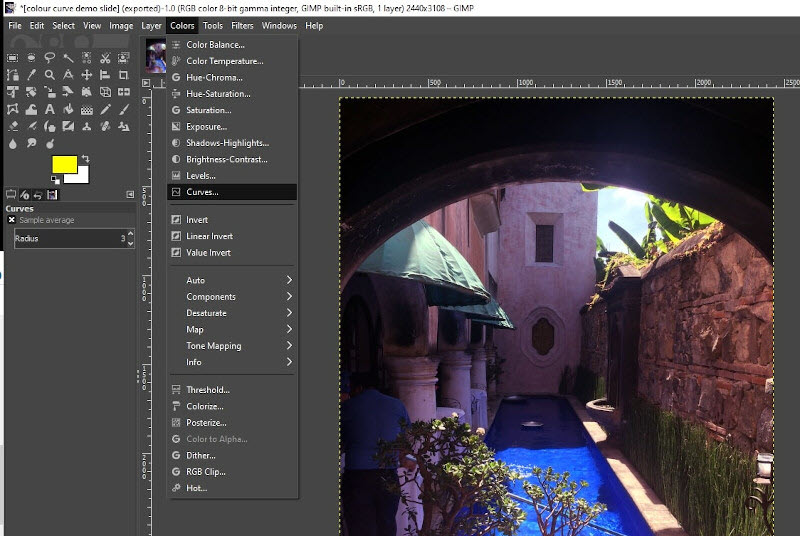Select the Paths tool
Viewport: 800px width, 536px height.
[x=12, y=75]
